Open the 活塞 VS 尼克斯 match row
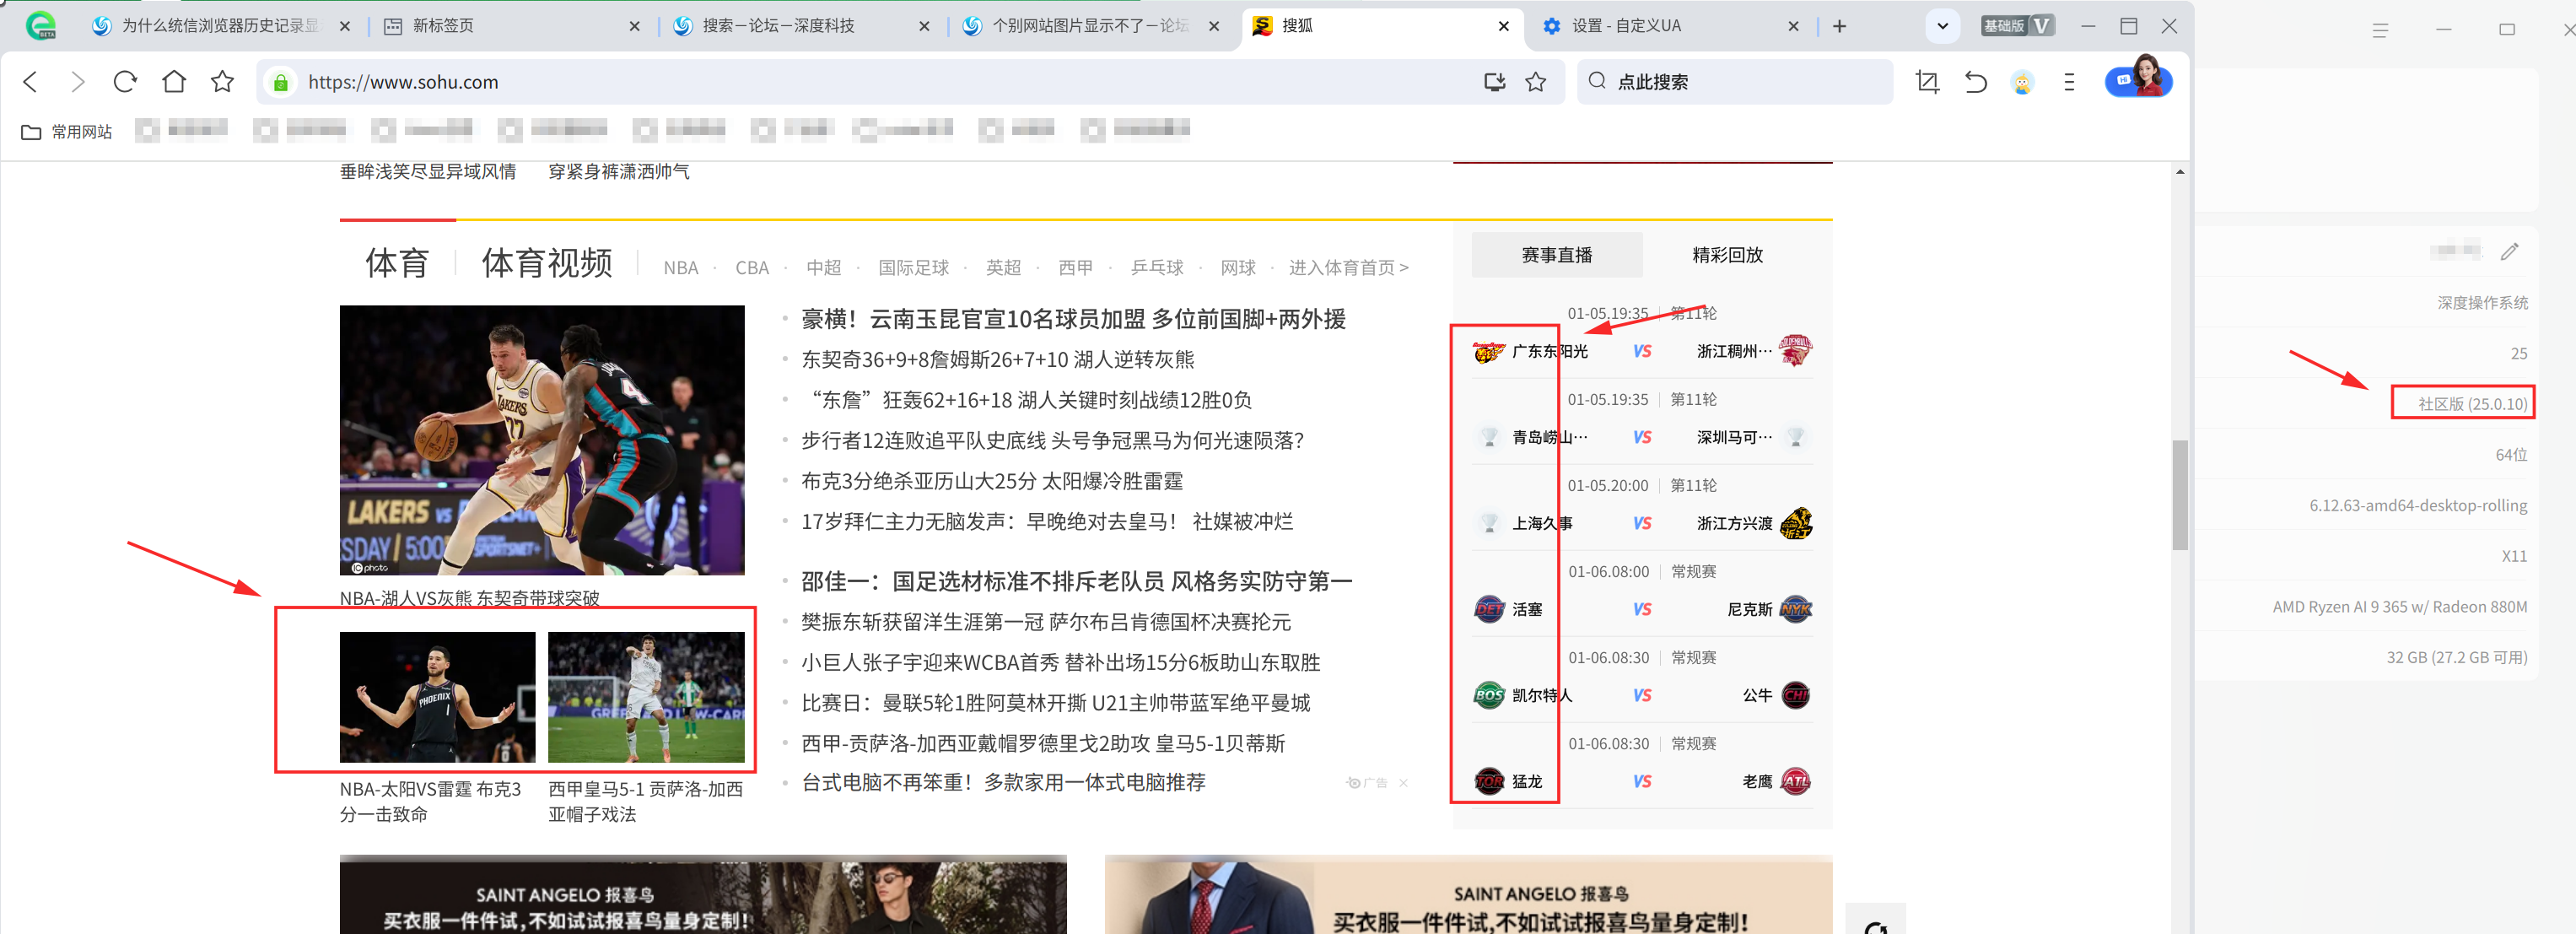Viewport: 2576px width, 934px height. (x=1642, y=609)
